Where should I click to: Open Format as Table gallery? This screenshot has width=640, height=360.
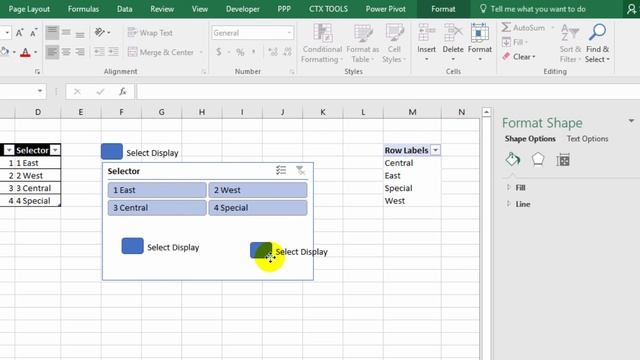(x=362, y=43)
